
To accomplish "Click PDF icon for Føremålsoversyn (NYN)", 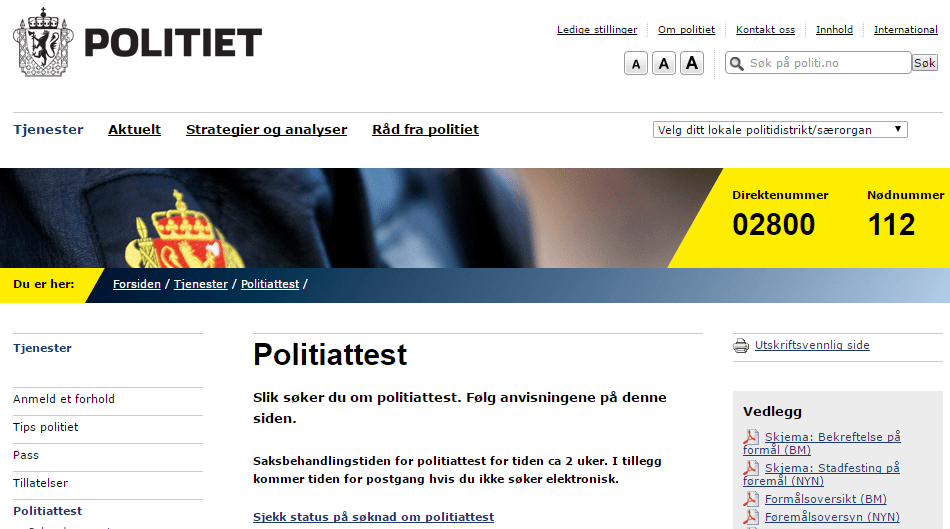I will 751,516.
